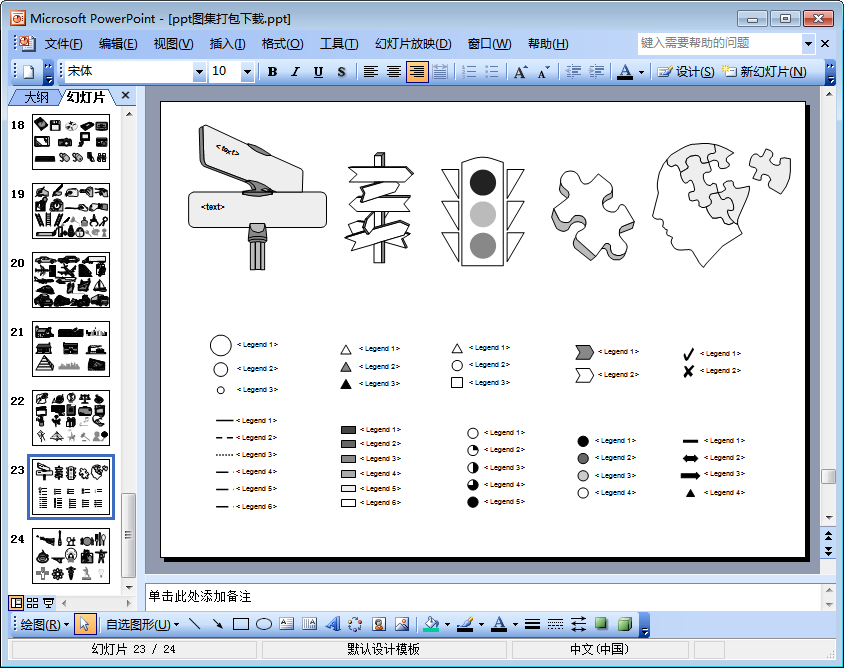Viewport: 844px width, 668px height.
Task: Open the 帮助 menu
Action: pos(548,44)
